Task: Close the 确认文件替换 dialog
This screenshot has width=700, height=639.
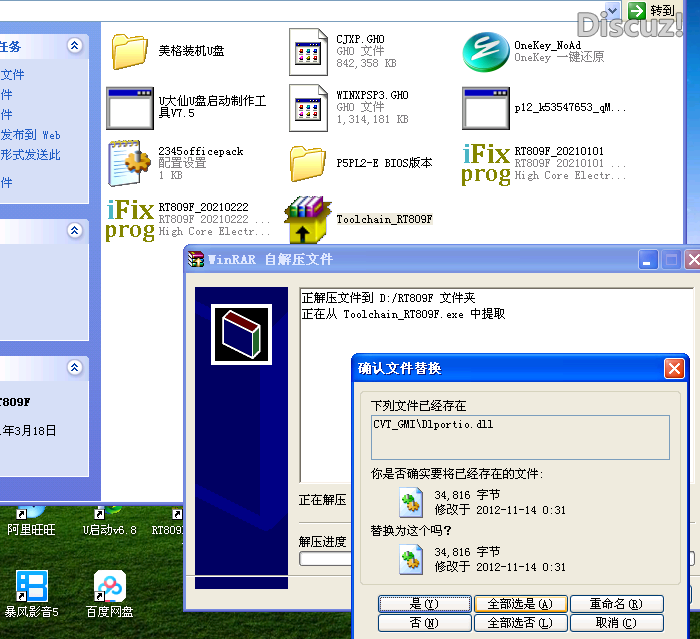Action: pos(674,368)
